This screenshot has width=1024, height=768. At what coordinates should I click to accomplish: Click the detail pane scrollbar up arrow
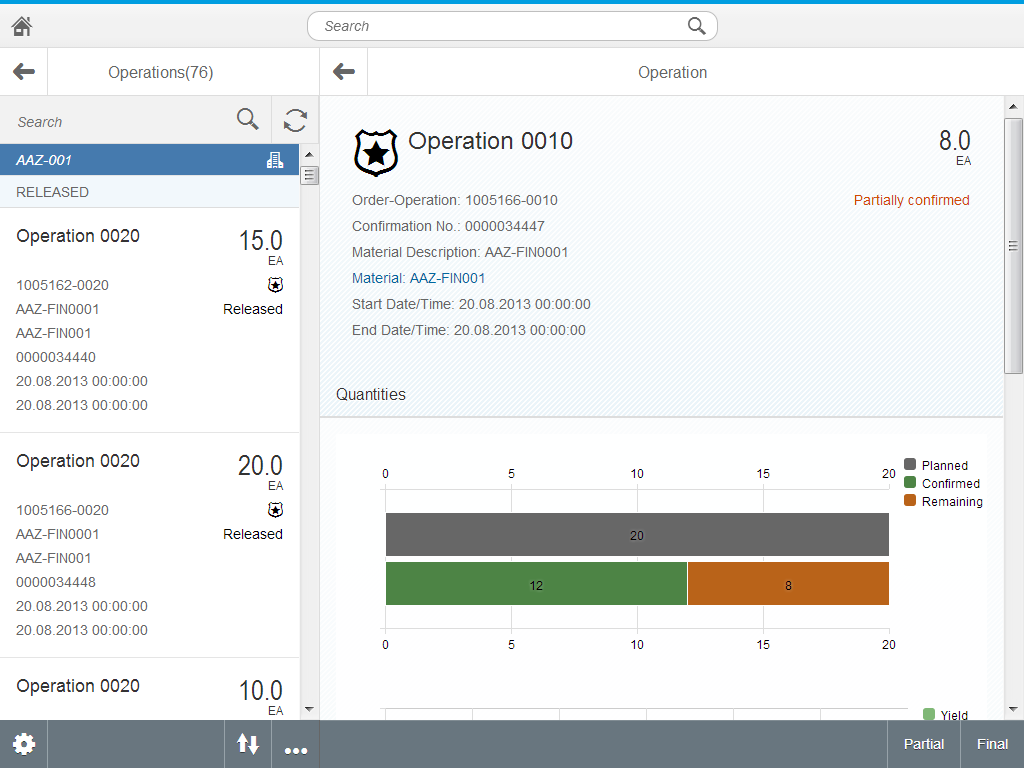(1013, 106)
